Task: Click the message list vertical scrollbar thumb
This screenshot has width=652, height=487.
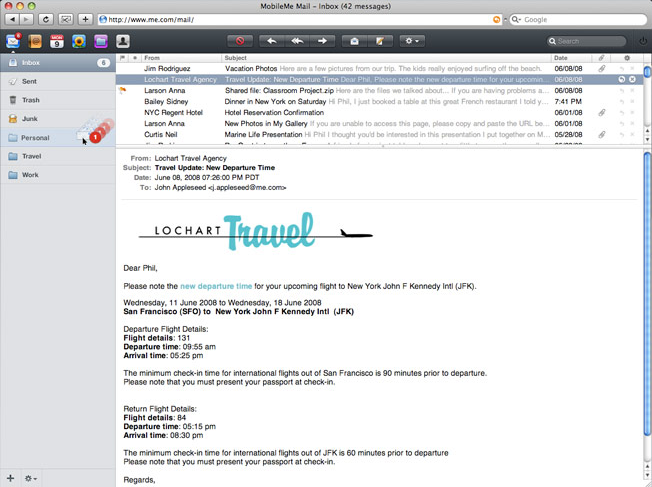Action: coord(647,72)
